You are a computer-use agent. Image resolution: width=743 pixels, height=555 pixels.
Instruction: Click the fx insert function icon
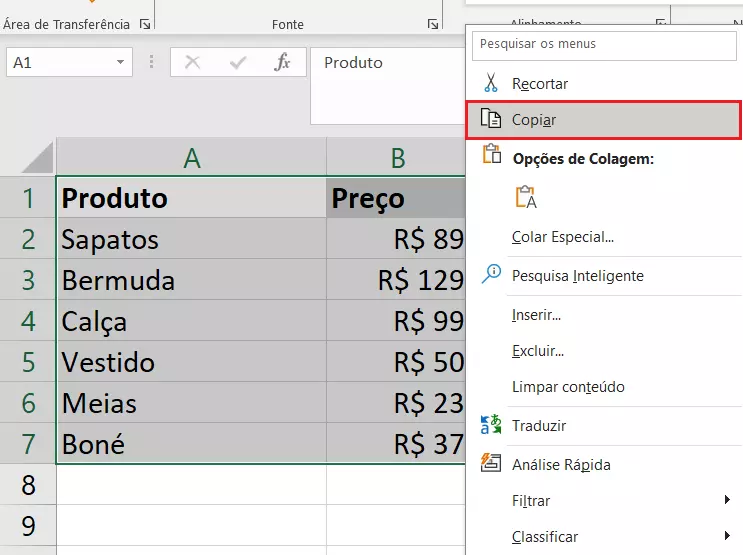pos(282,63)
